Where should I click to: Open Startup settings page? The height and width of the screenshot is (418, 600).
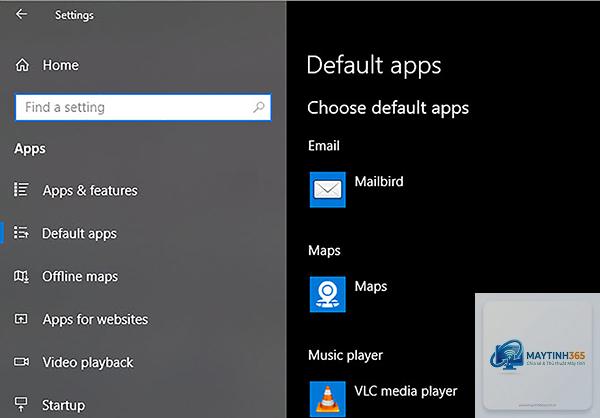(x=64, y=405)
